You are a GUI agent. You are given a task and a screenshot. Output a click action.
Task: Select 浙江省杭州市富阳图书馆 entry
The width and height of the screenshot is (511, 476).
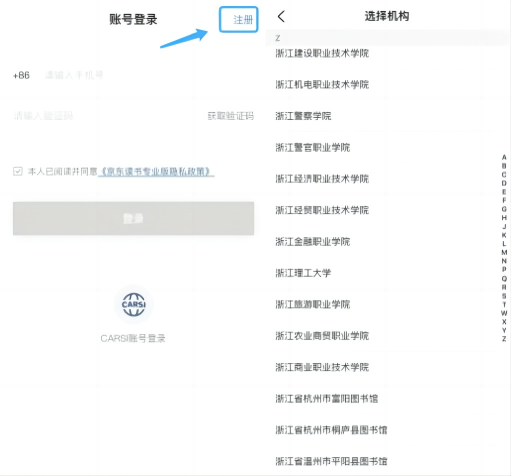(x=327, y=398)
